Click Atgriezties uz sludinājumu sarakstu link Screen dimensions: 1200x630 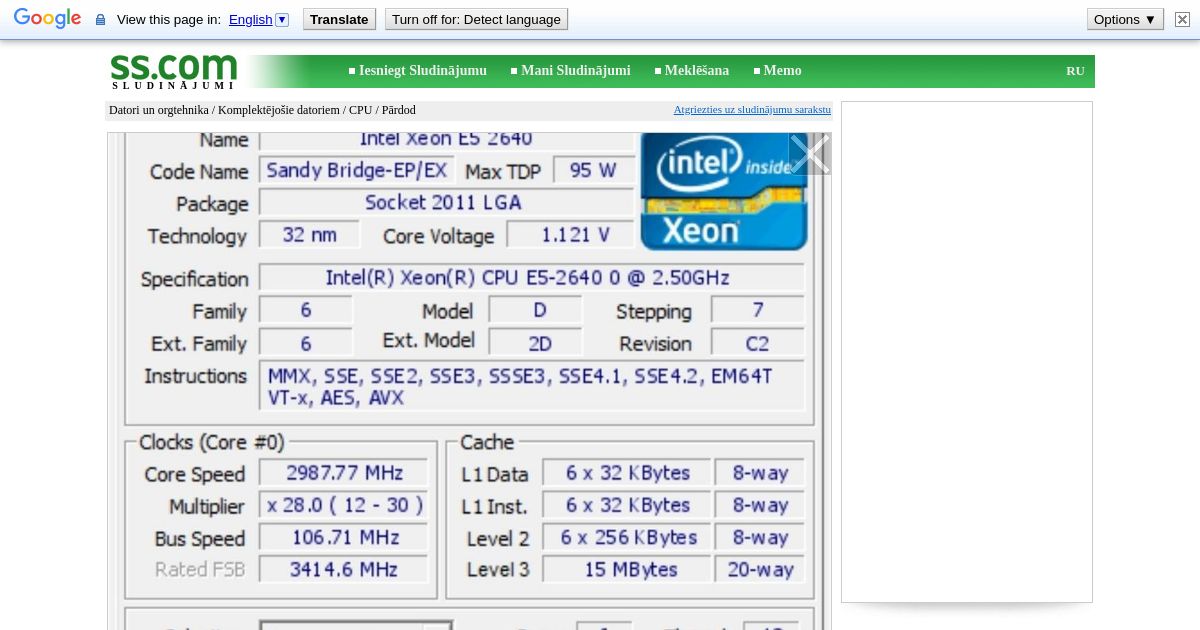coord(752,110)
